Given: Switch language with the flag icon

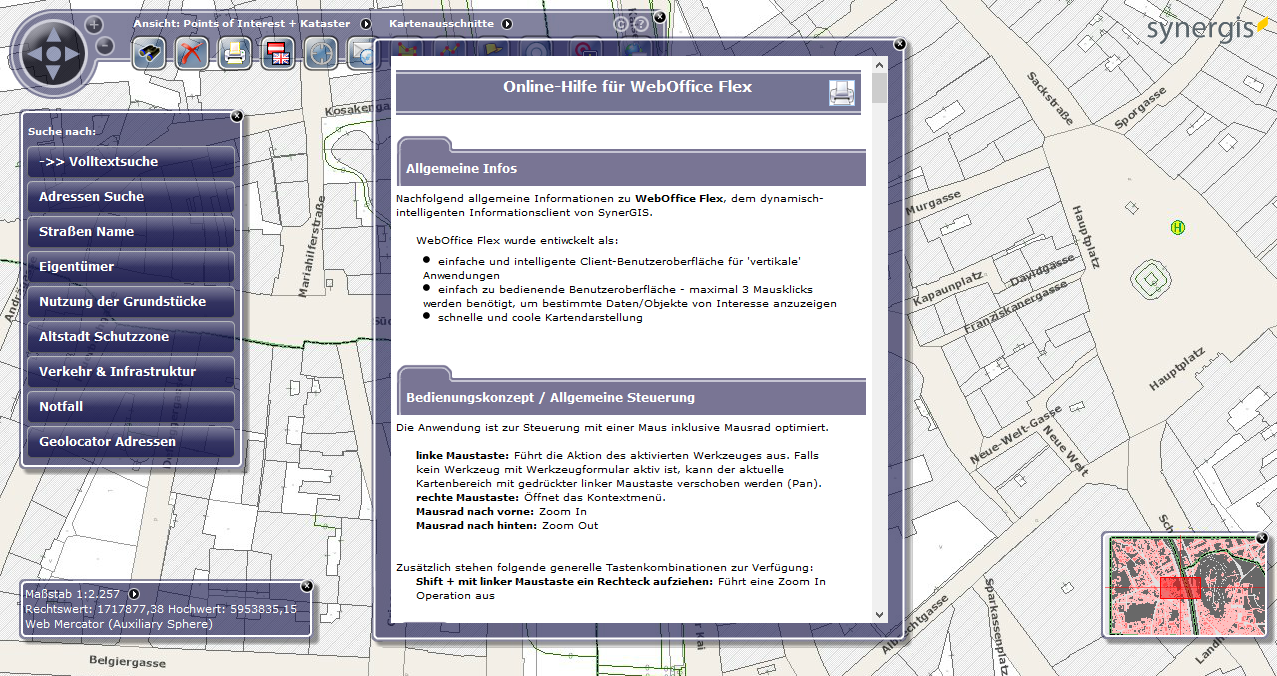Looking at the screenshot, I should pos(278,53).
